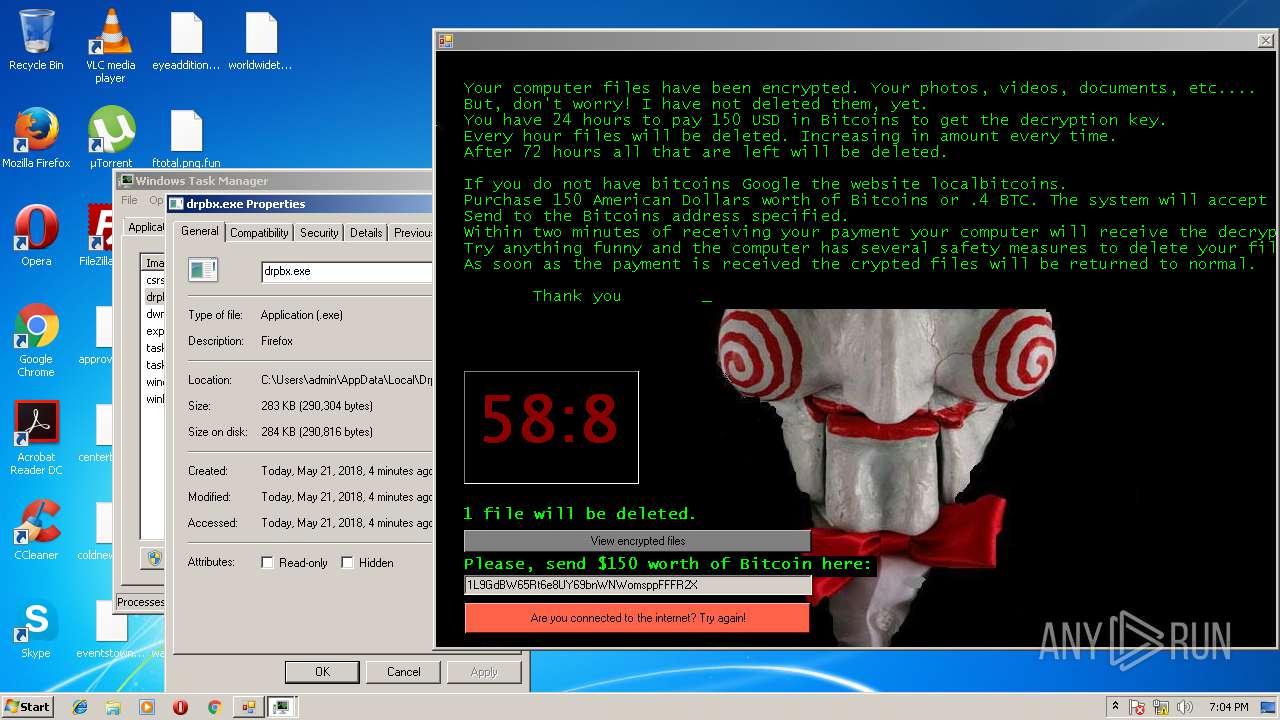This screenshot has height=720, width=1280.
Task: Close the ransomware window
Action: [x=1265, y=40]
